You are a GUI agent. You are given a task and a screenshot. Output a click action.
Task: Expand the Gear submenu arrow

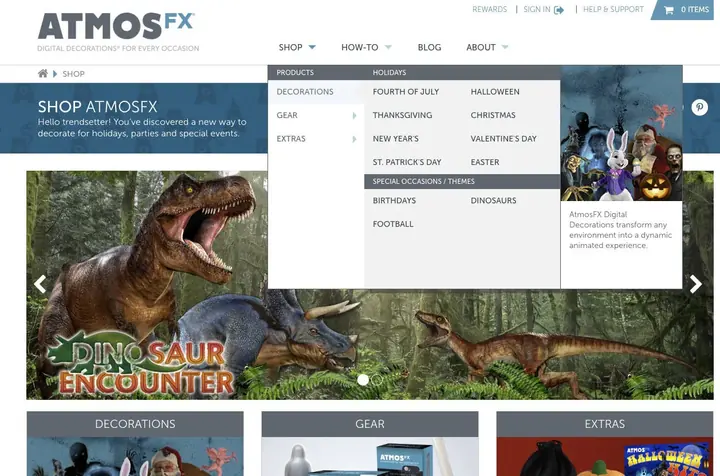point(354,116)
